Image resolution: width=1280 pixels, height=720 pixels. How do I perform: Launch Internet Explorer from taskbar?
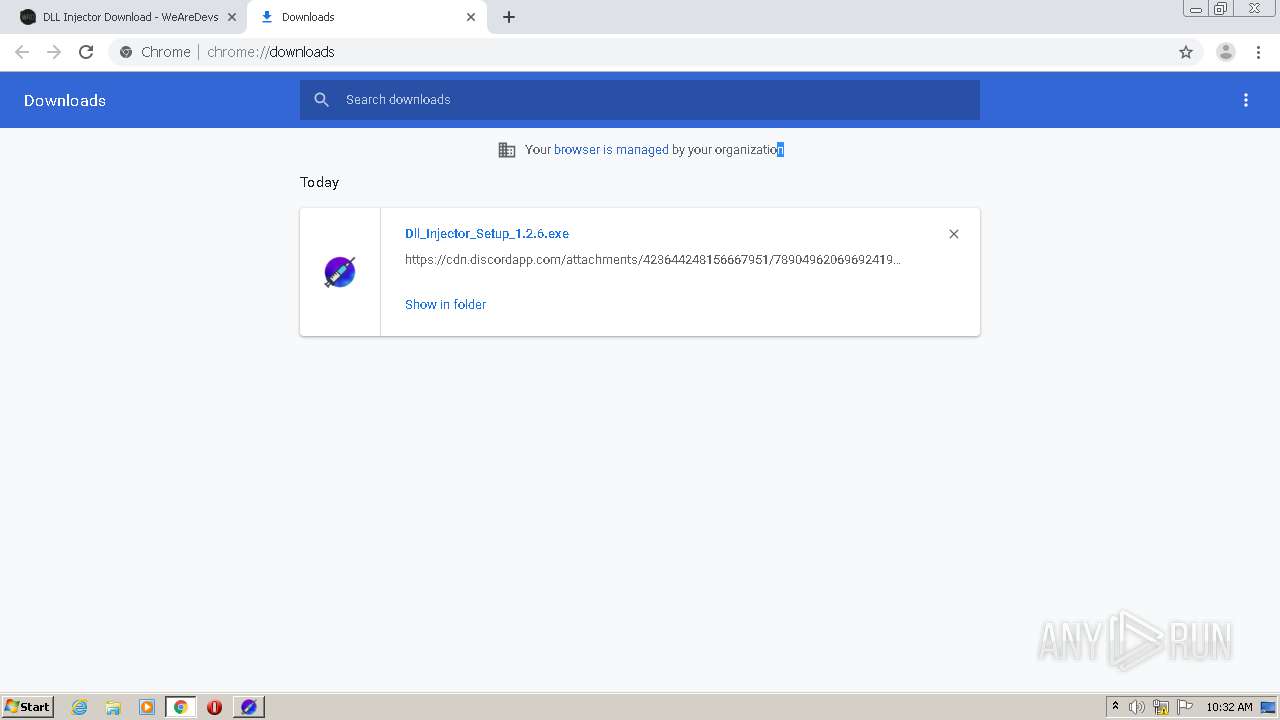click(x=80, y=707)
